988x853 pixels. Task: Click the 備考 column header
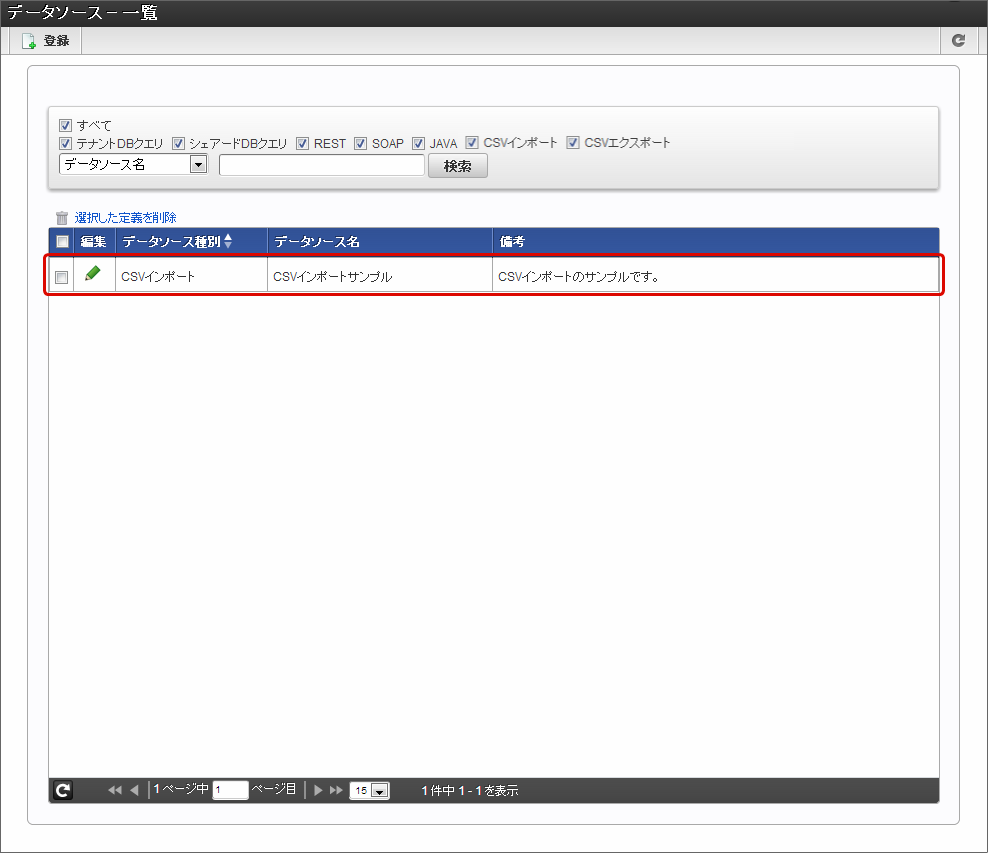(715, 241)
